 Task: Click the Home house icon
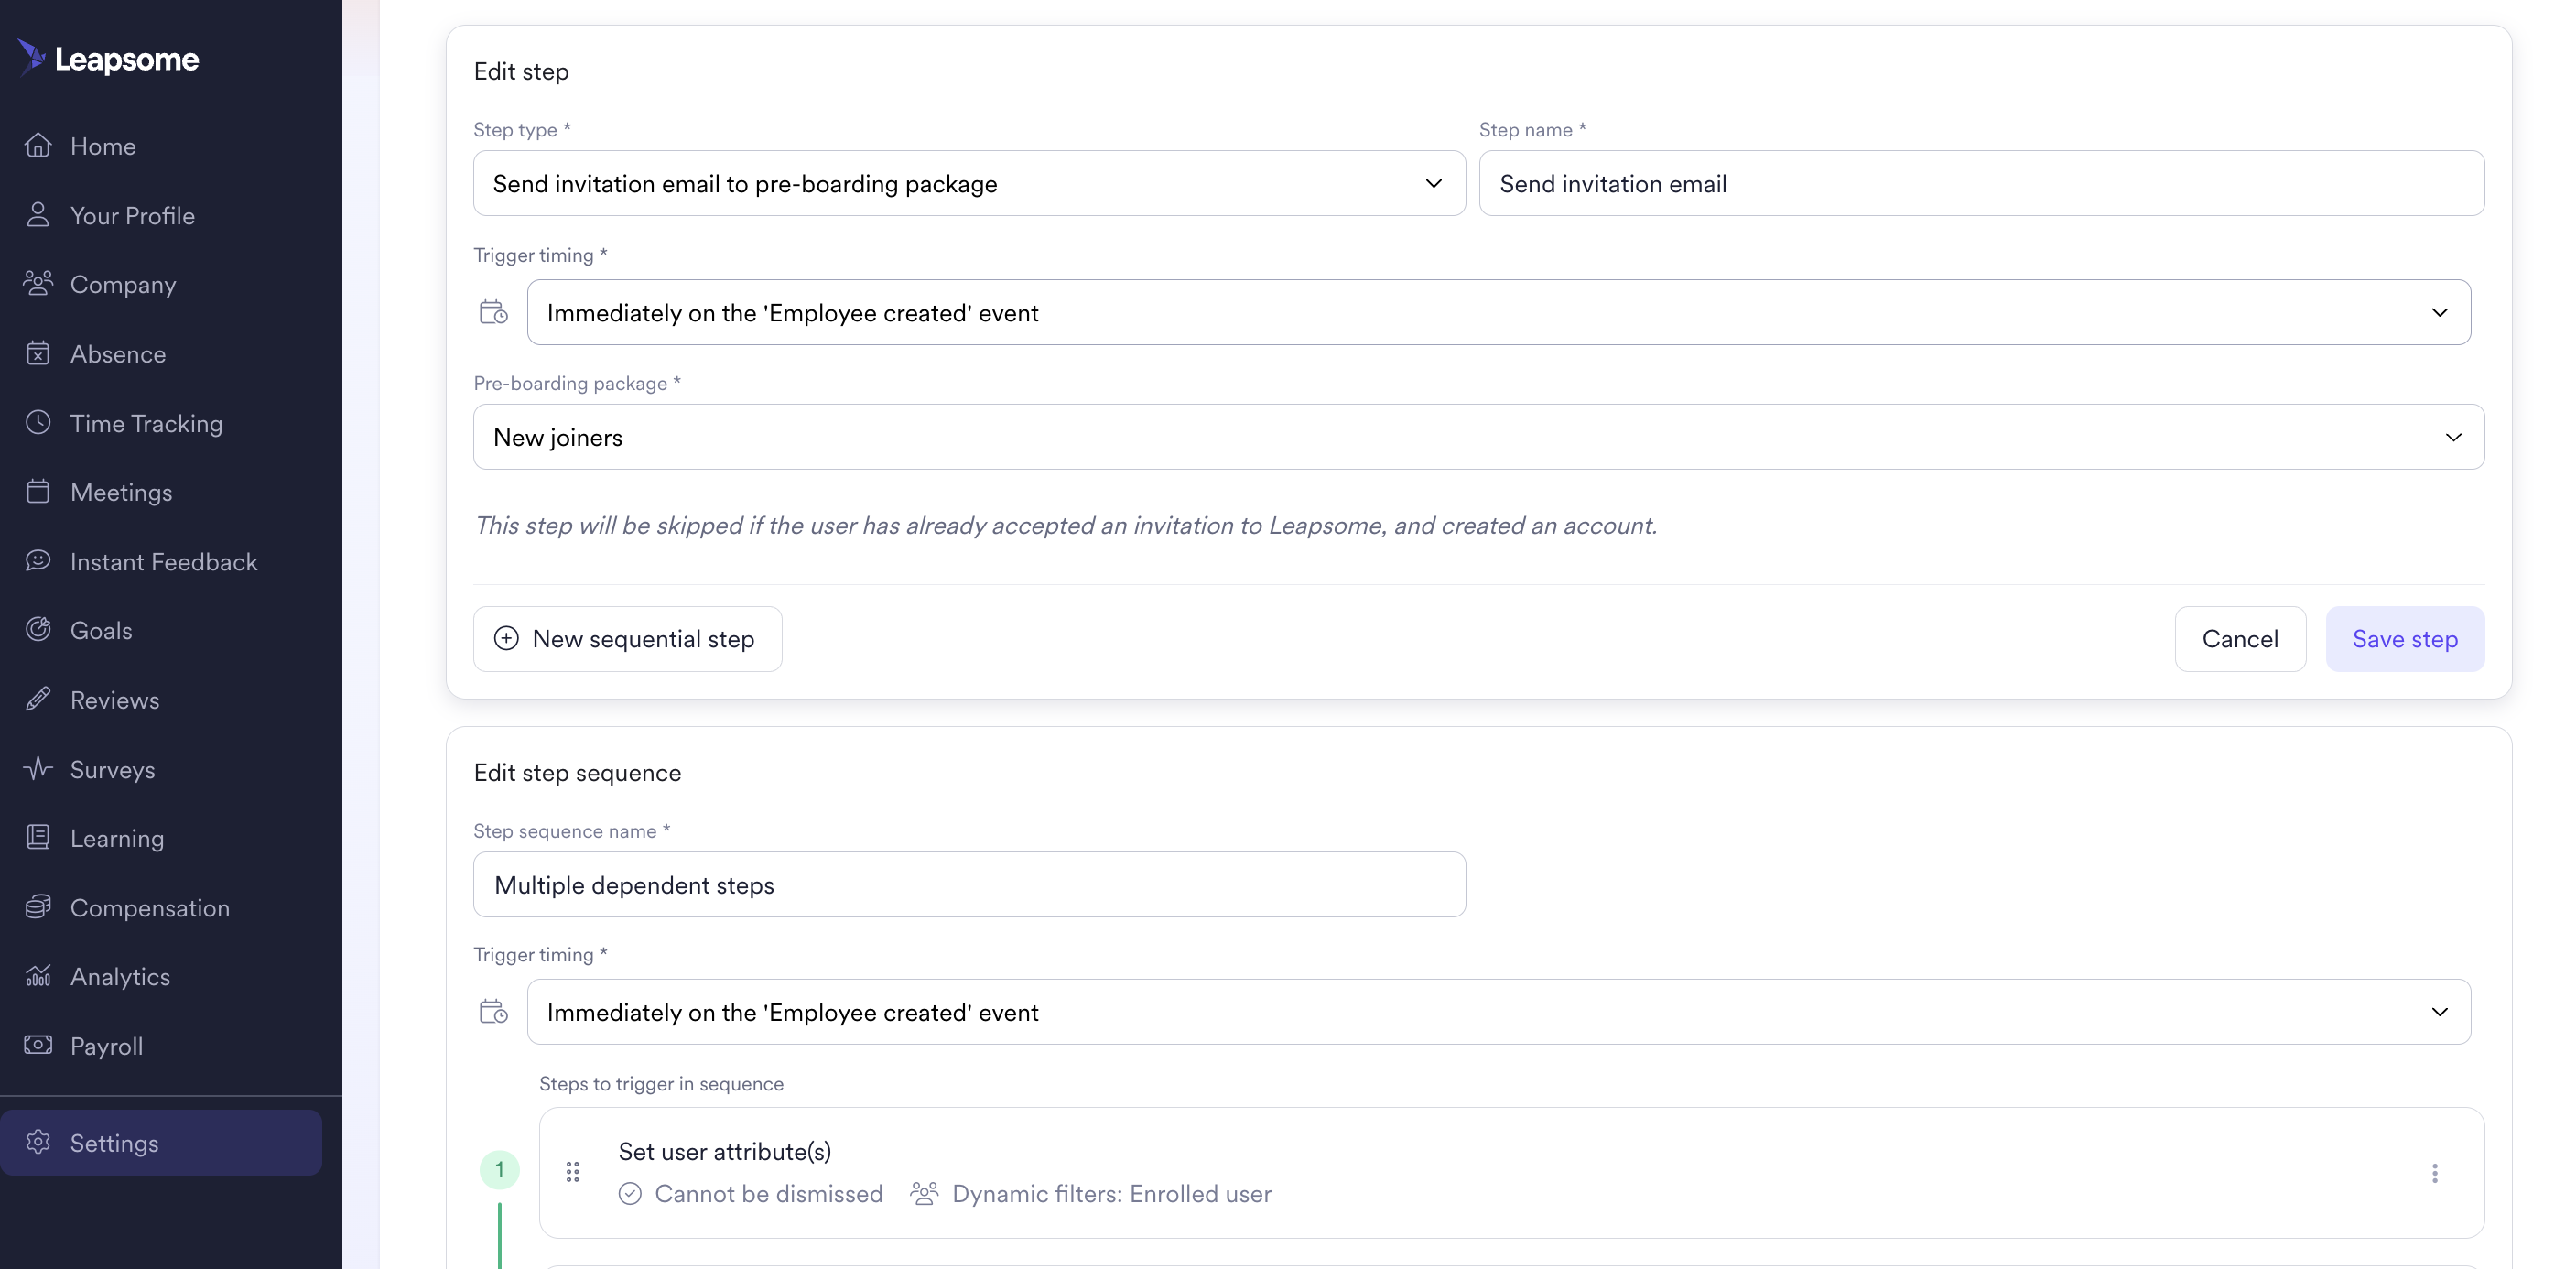tap(38, 145)
